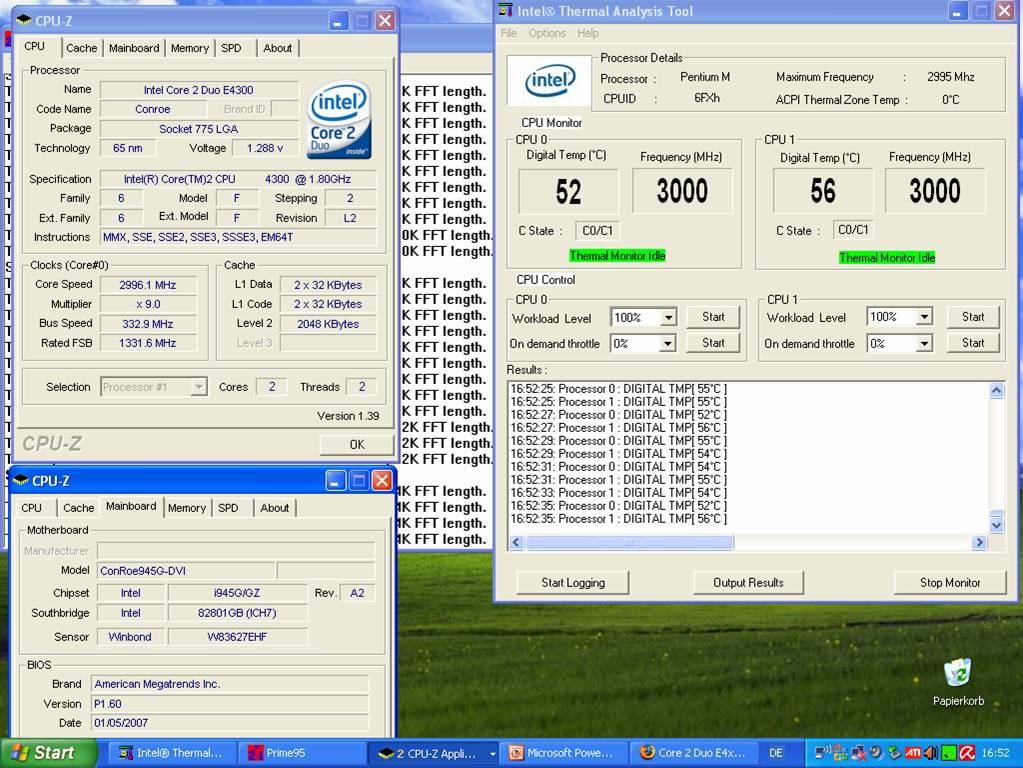Click the green square tray icon
The width and height of the screenshot is (1023, 768).
click(949, 752)
